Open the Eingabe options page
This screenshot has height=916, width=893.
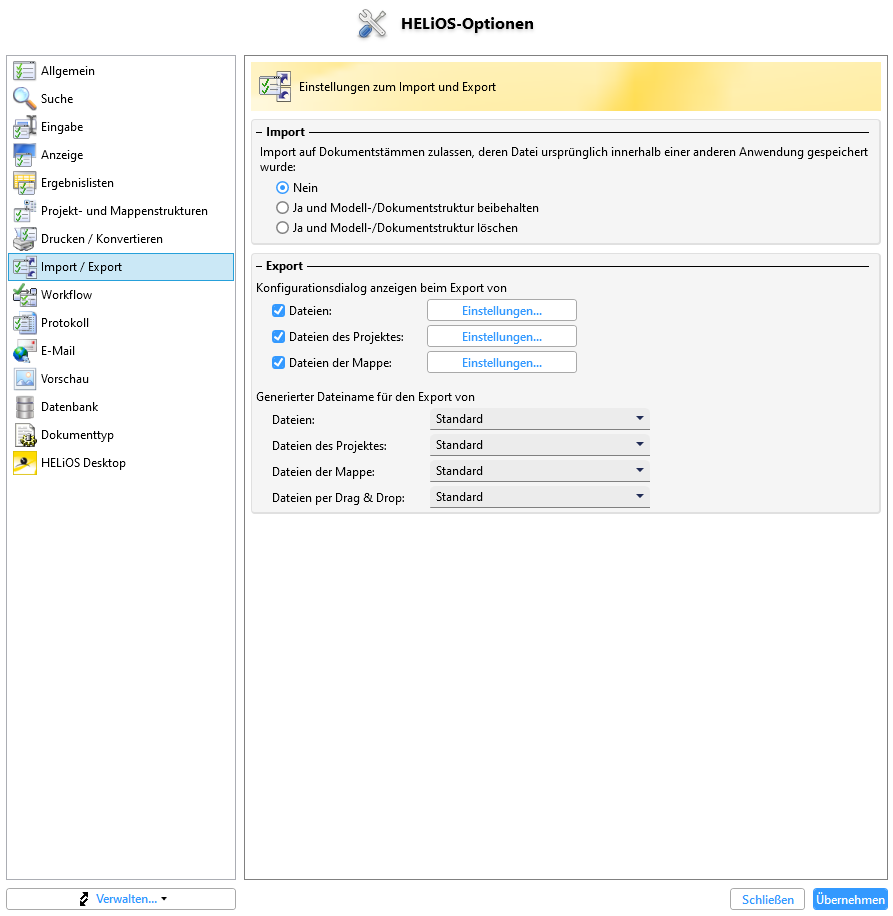pyautogui.click(x=121, y=127)
